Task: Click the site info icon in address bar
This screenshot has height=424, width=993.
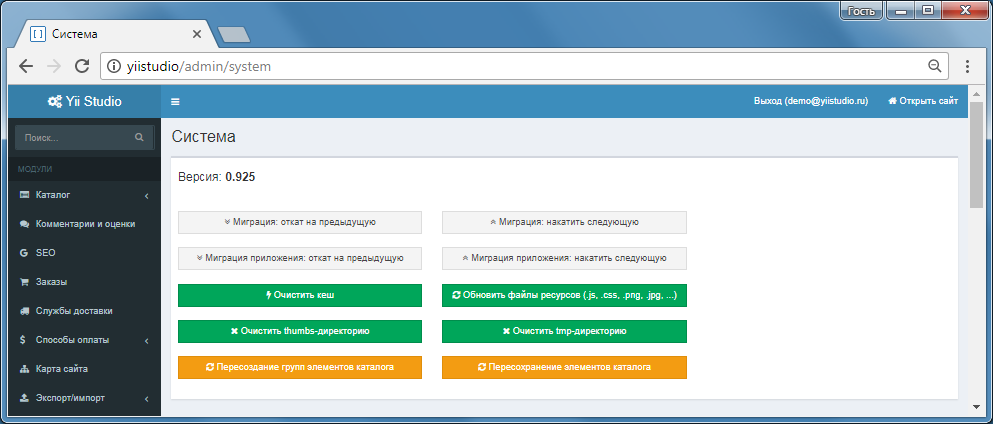Action: tap(114, 66)
